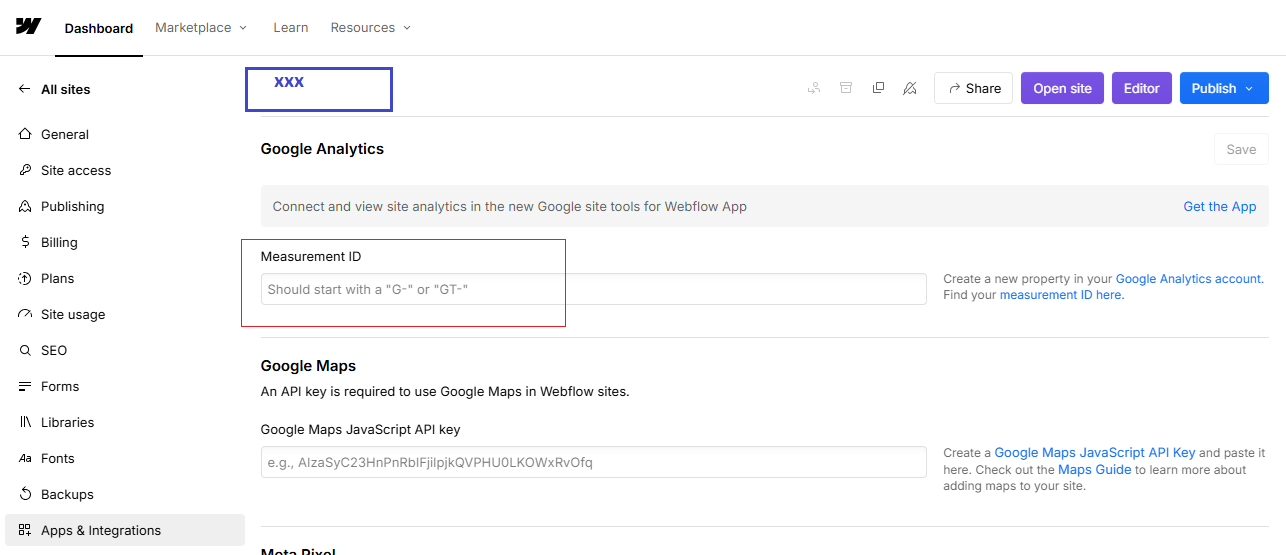Image resolution: width=1286 pixels, height=555 pixels.
Task: Click the Google Analytics heading
Action: (322, 149)
